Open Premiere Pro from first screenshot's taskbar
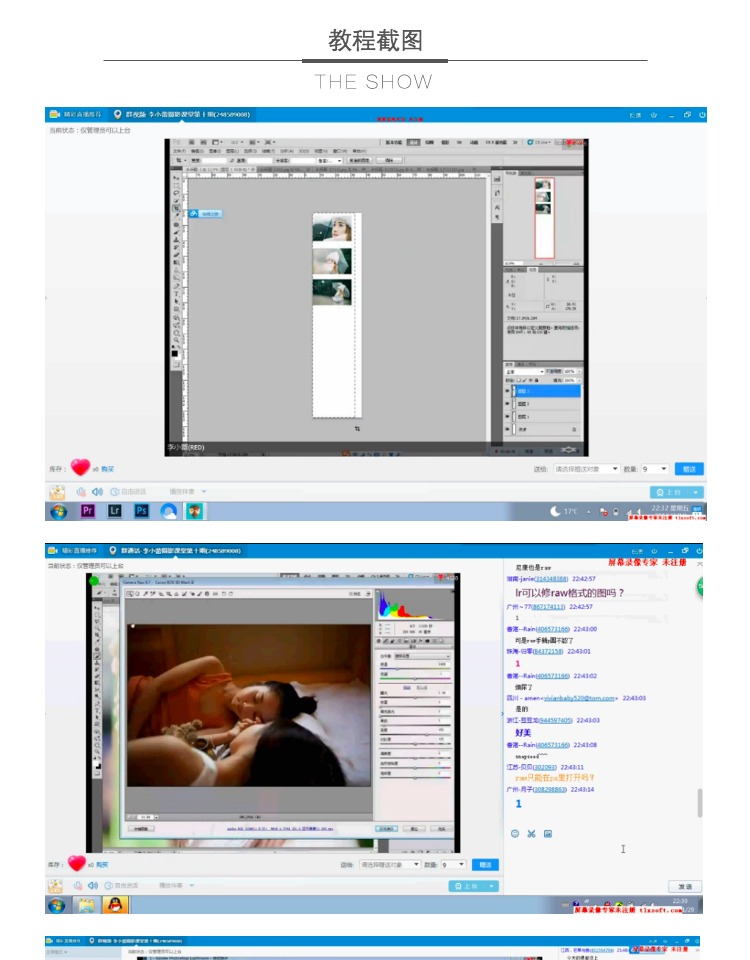Screen dimensions: 750x960 pos(88,511)
